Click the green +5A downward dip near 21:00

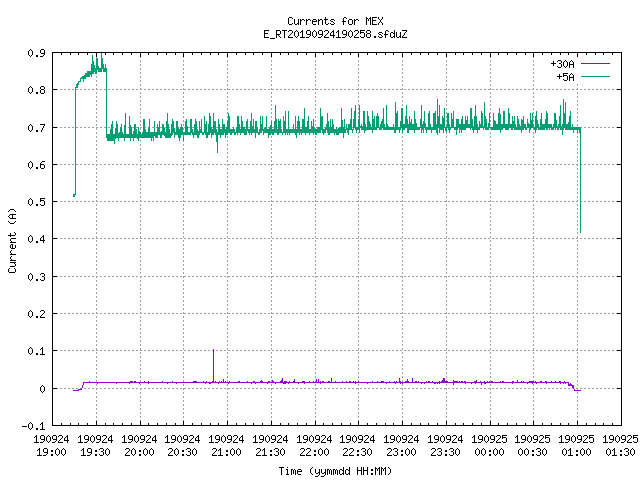[217, 143]
